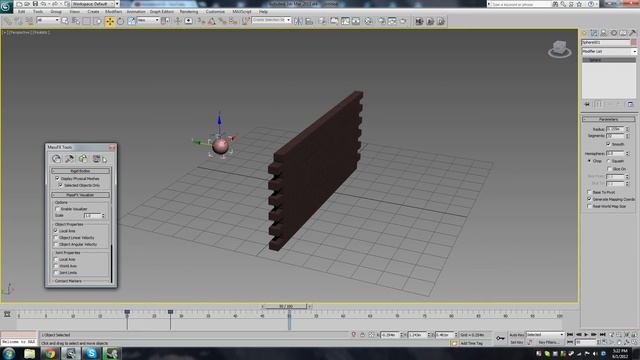Click the Select by Name icon
The height and width of the screenshot is (360, 640).
click(x=76, y=21)
